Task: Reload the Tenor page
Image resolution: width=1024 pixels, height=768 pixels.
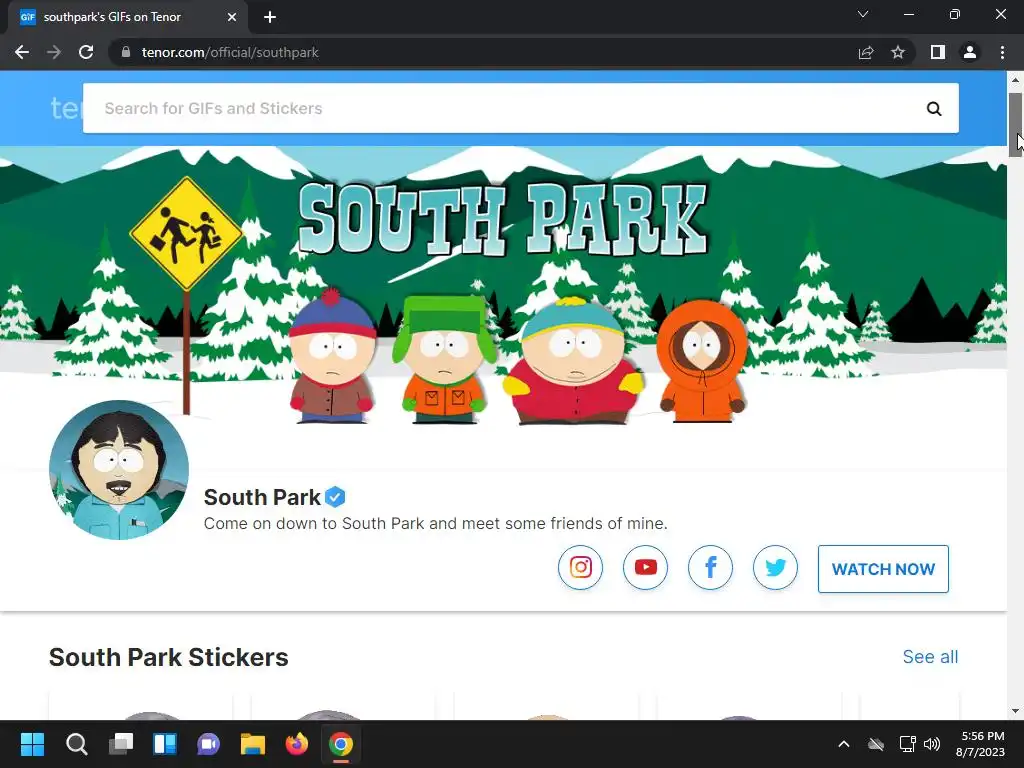Action: tap(86, 52)
